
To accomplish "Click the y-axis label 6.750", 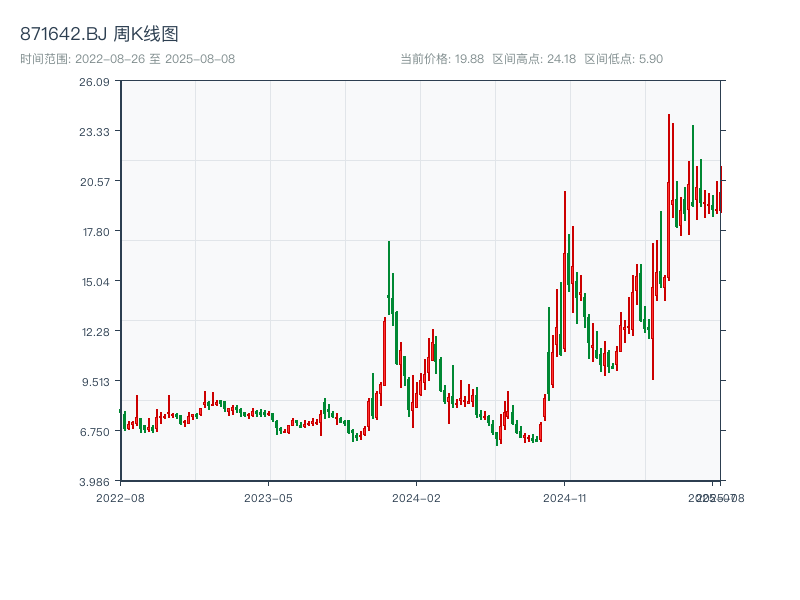I will click(95, 432).
